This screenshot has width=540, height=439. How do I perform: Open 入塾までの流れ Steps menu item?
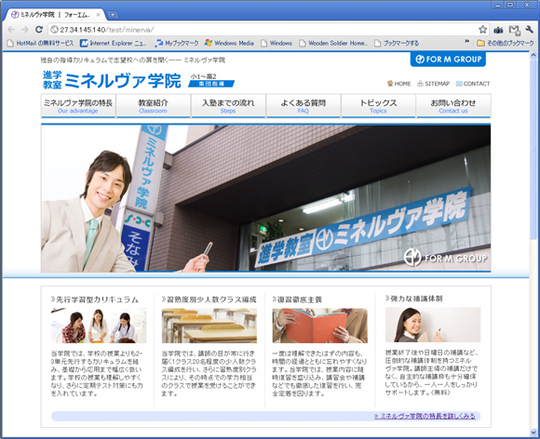click(x=228, y=106)
